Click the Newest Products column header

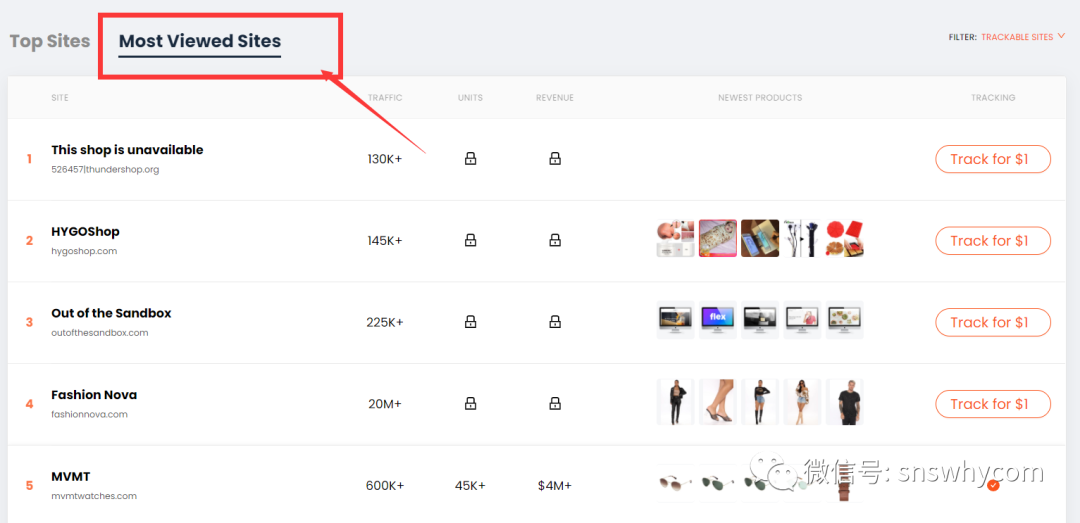click(760, 98)
